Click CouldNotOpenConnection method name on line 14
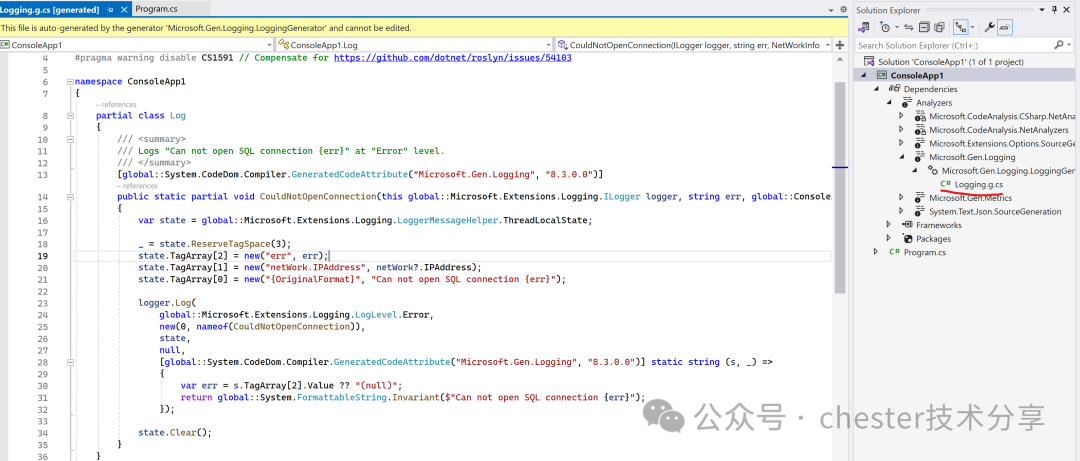1080x461 pixels. (x=317, y=197)
